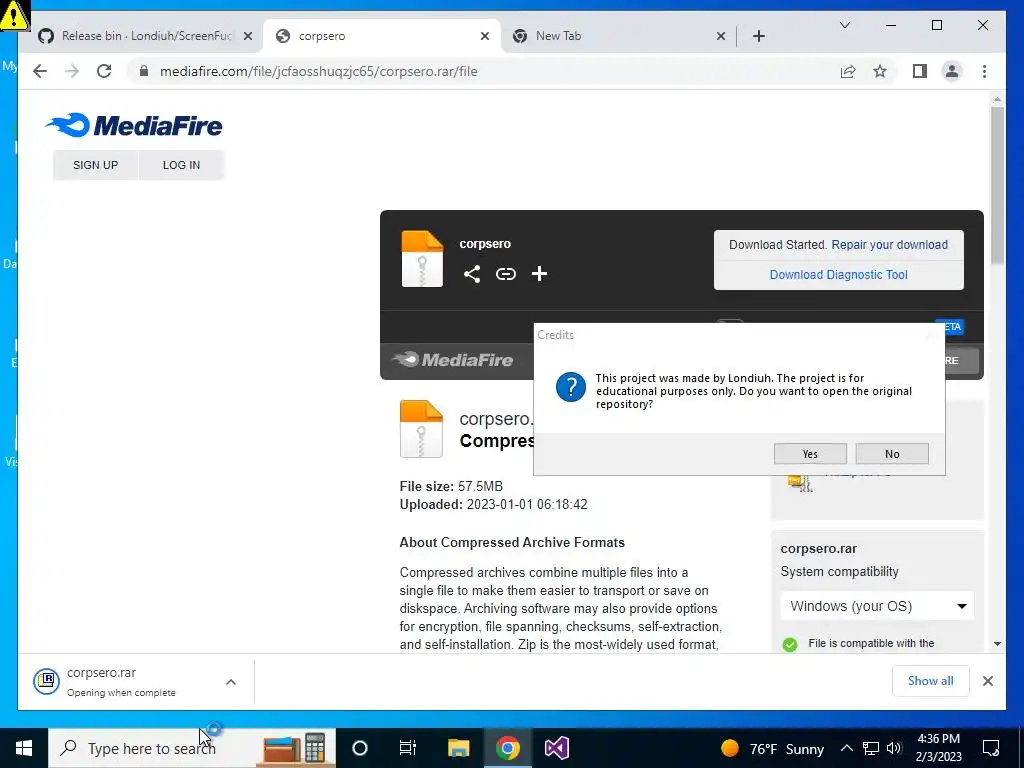Click the Chrome icon in the taskbar

coord(507,748)
